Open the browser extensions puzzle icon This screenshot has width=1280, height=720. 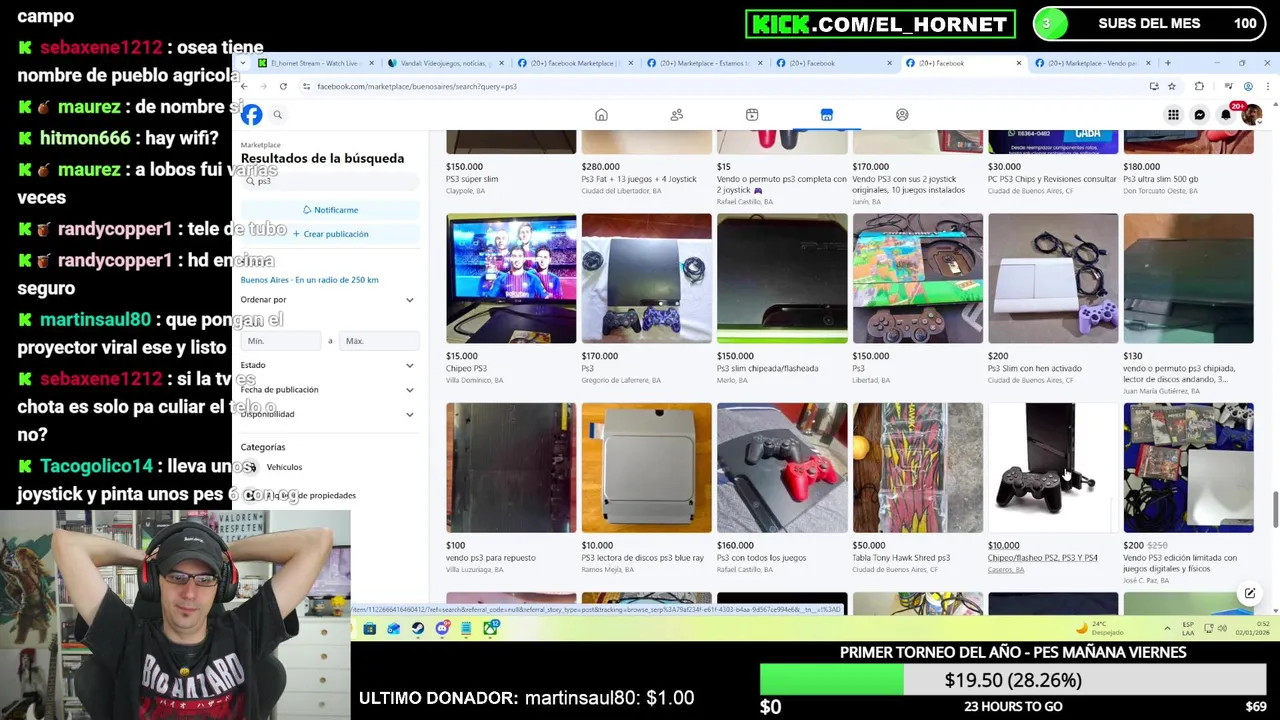point(1199,86)
